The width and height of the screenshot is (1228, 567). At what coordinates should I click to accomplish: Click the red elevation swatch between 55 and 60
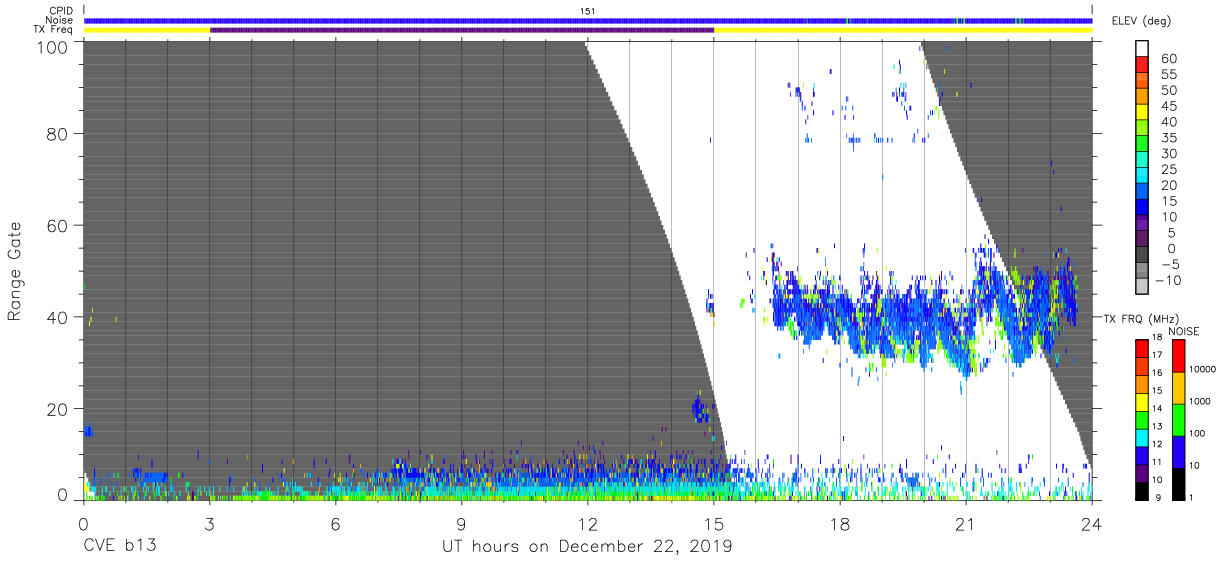pos(1142,66)
